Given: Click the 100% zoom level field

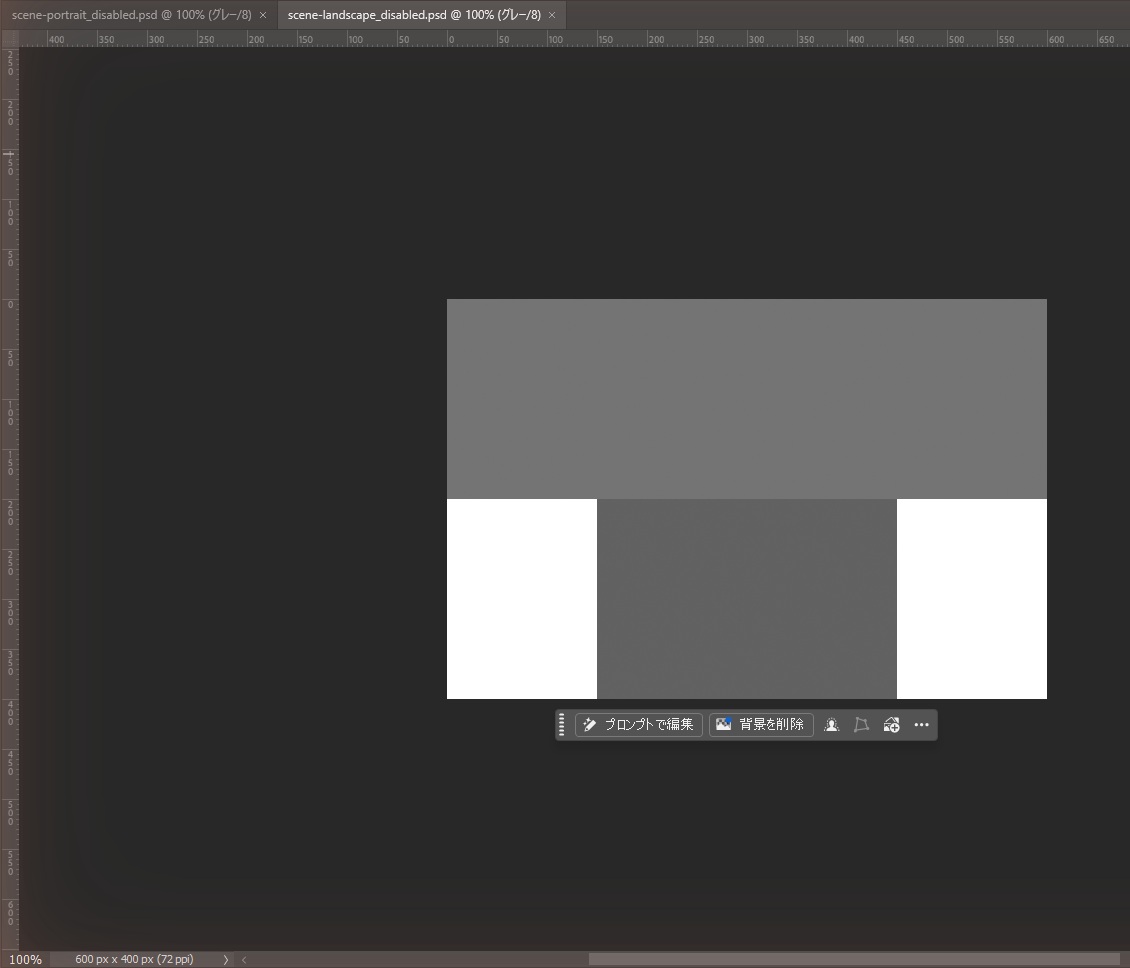Looking at the screenshot, I should click(x=25, y=959).
